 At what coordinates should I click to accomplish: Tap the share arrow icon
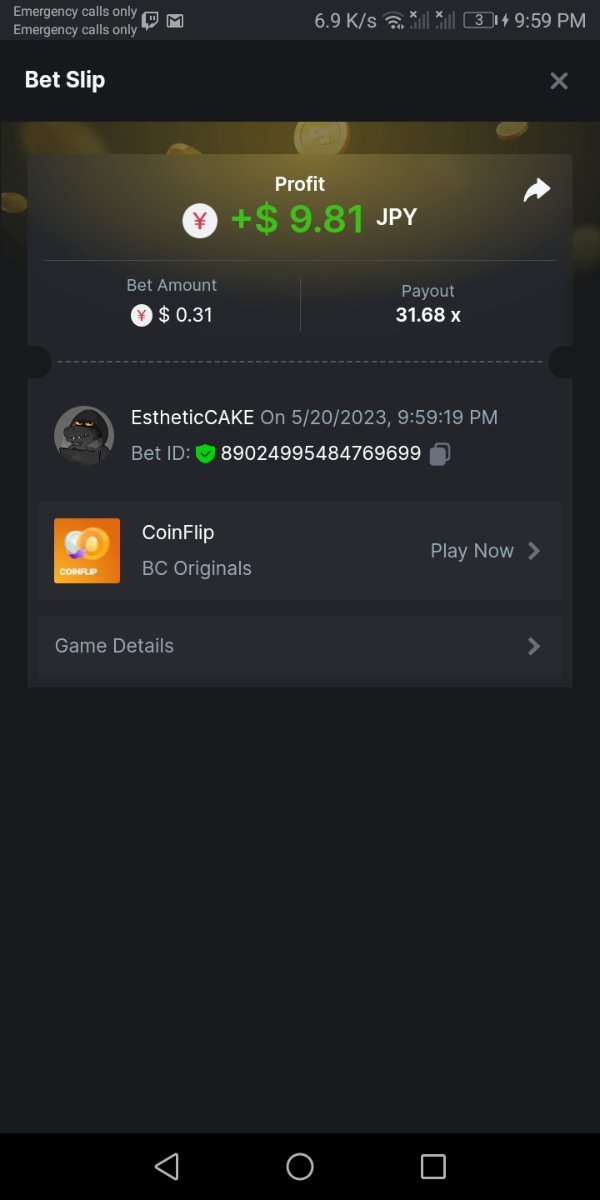(x=537, y=190)
